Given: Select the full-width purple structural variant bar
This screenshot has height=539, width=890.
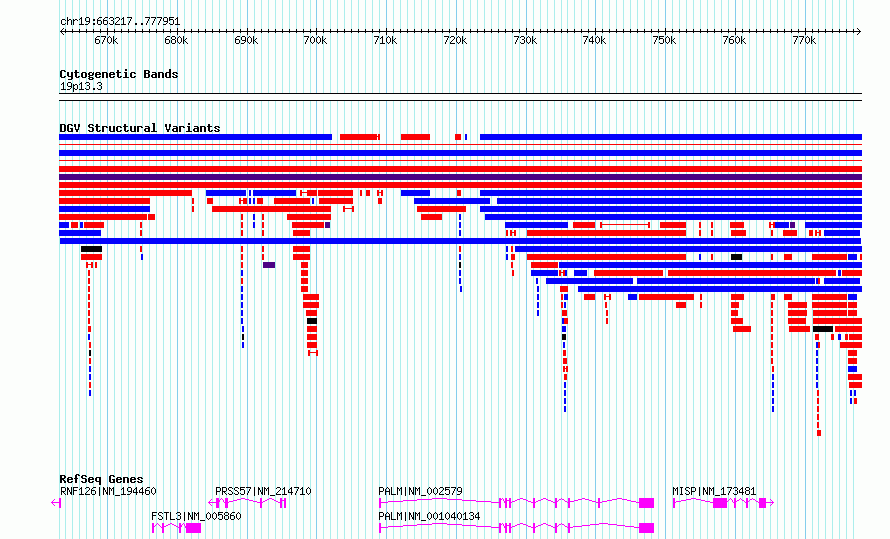Looking at the screenshot, I should click(x=460, y=177).
